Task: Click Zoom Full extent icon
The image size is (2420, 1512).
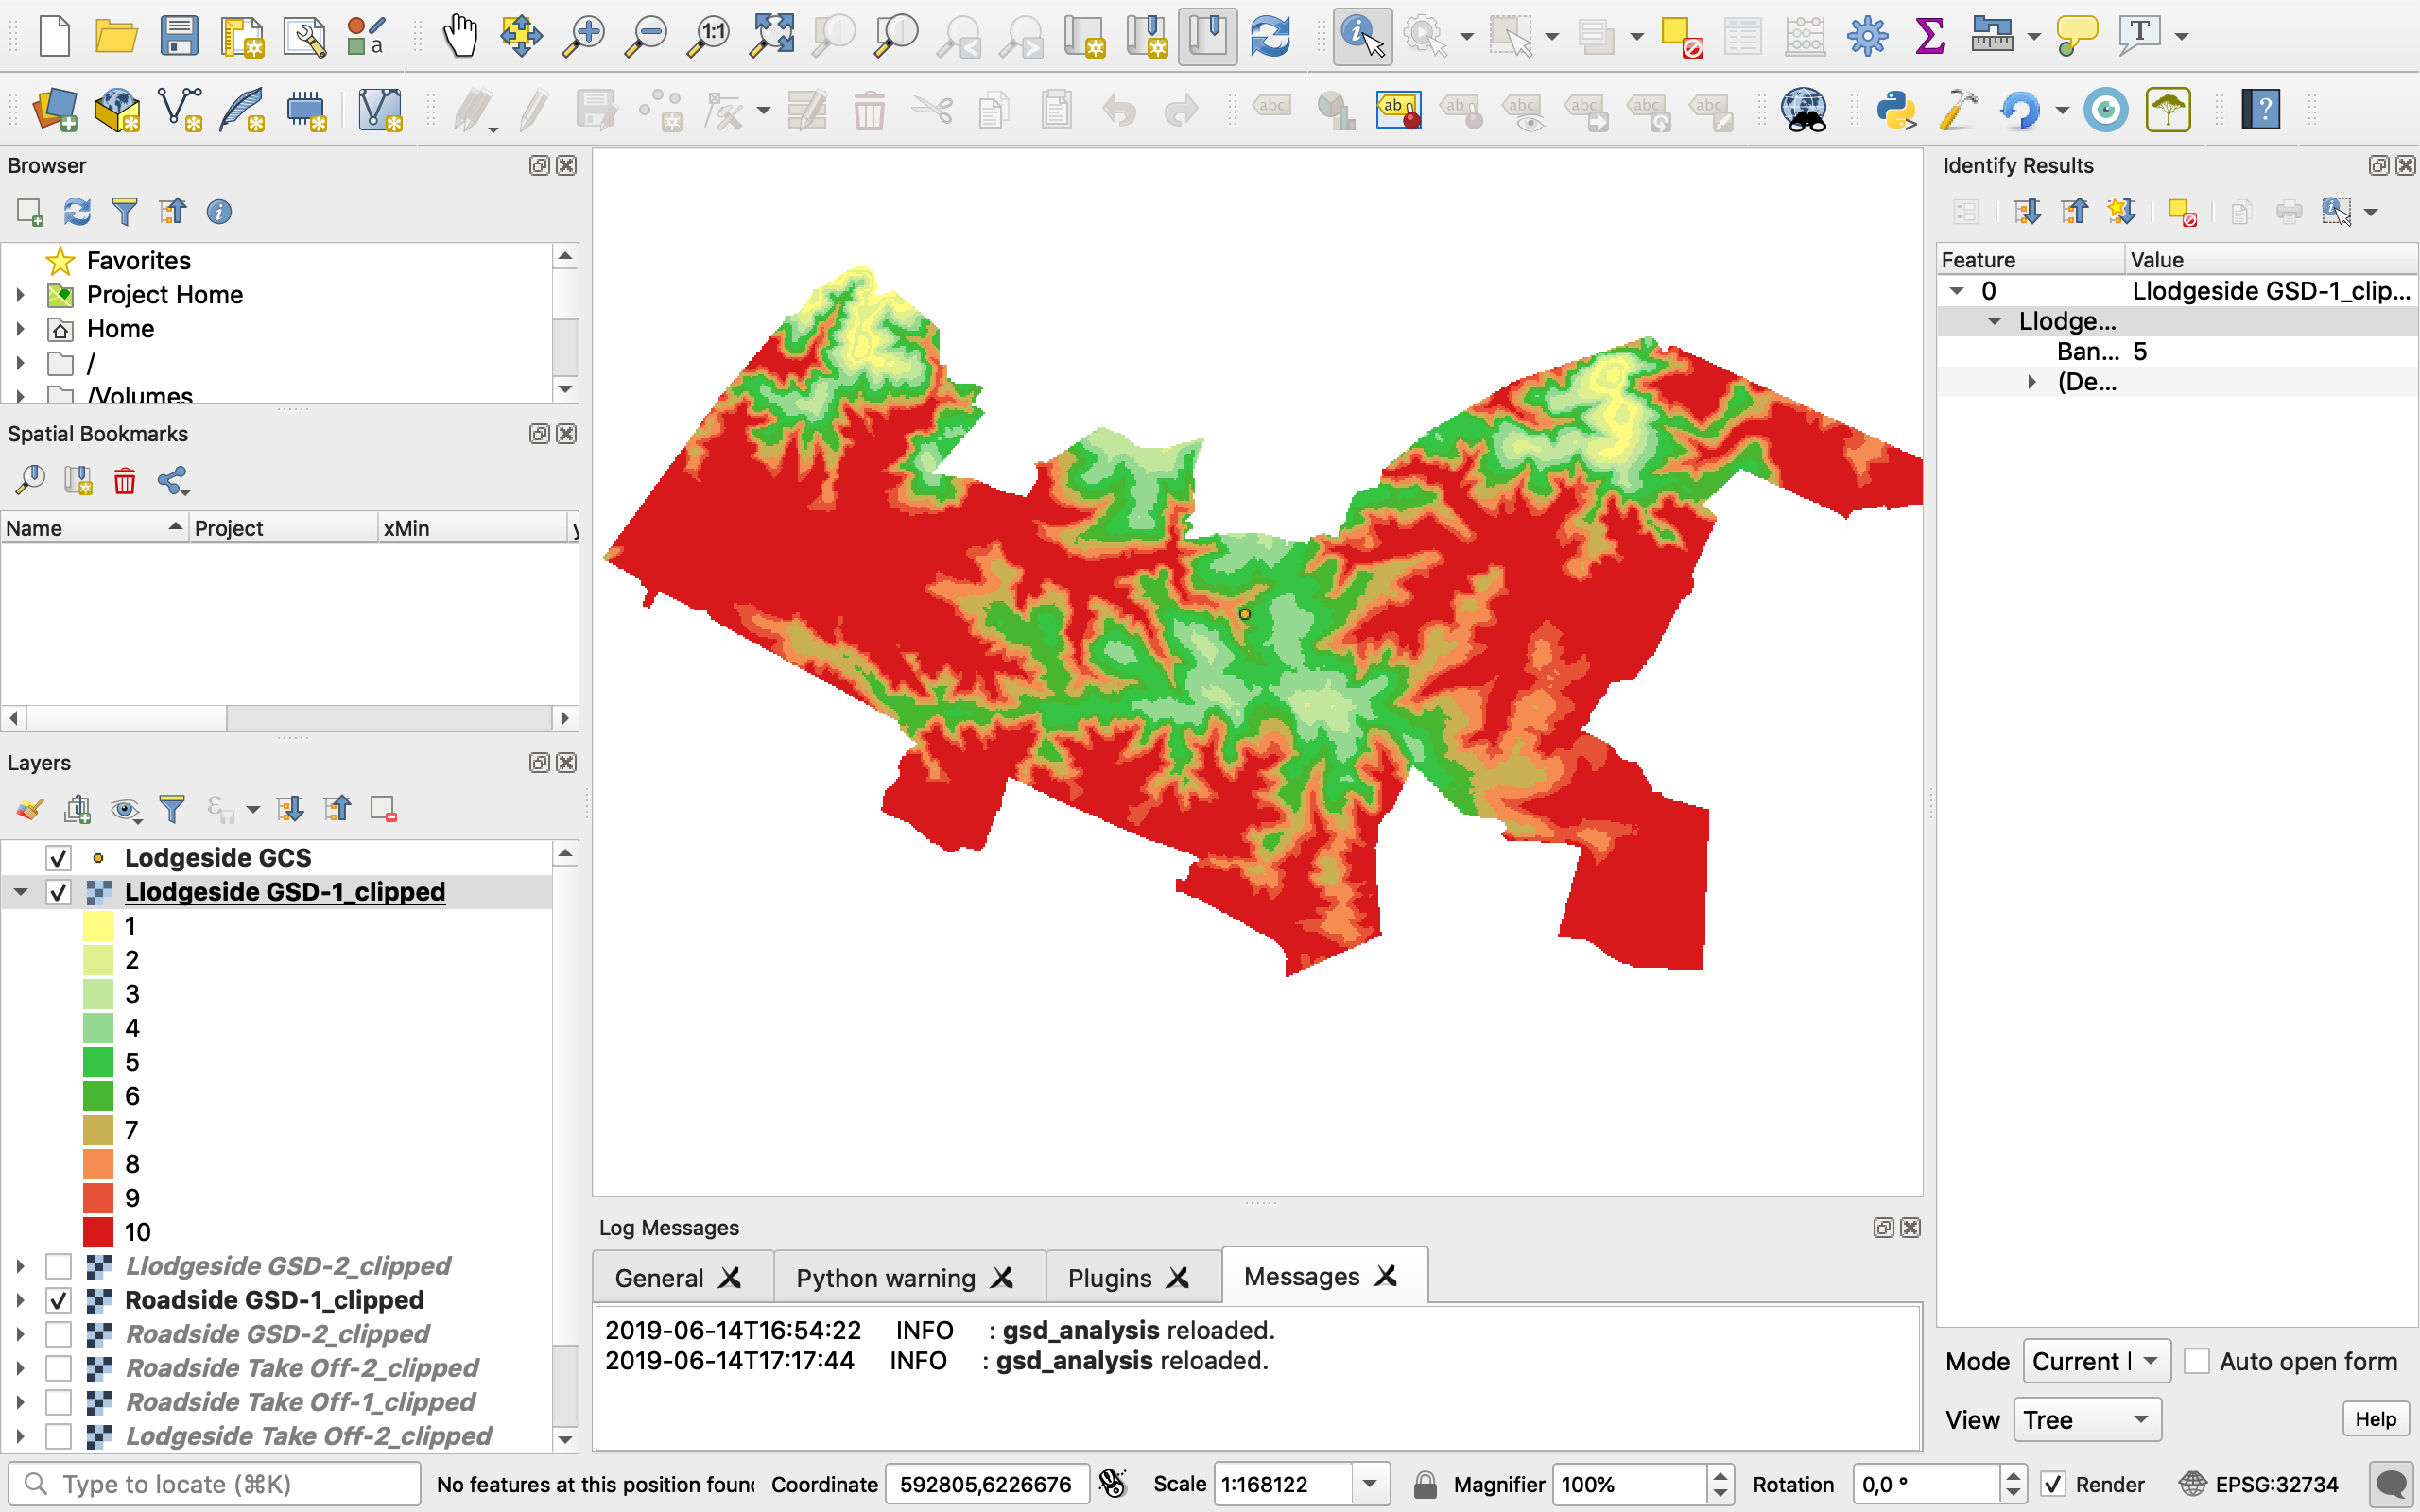Action: coord(771,36)
